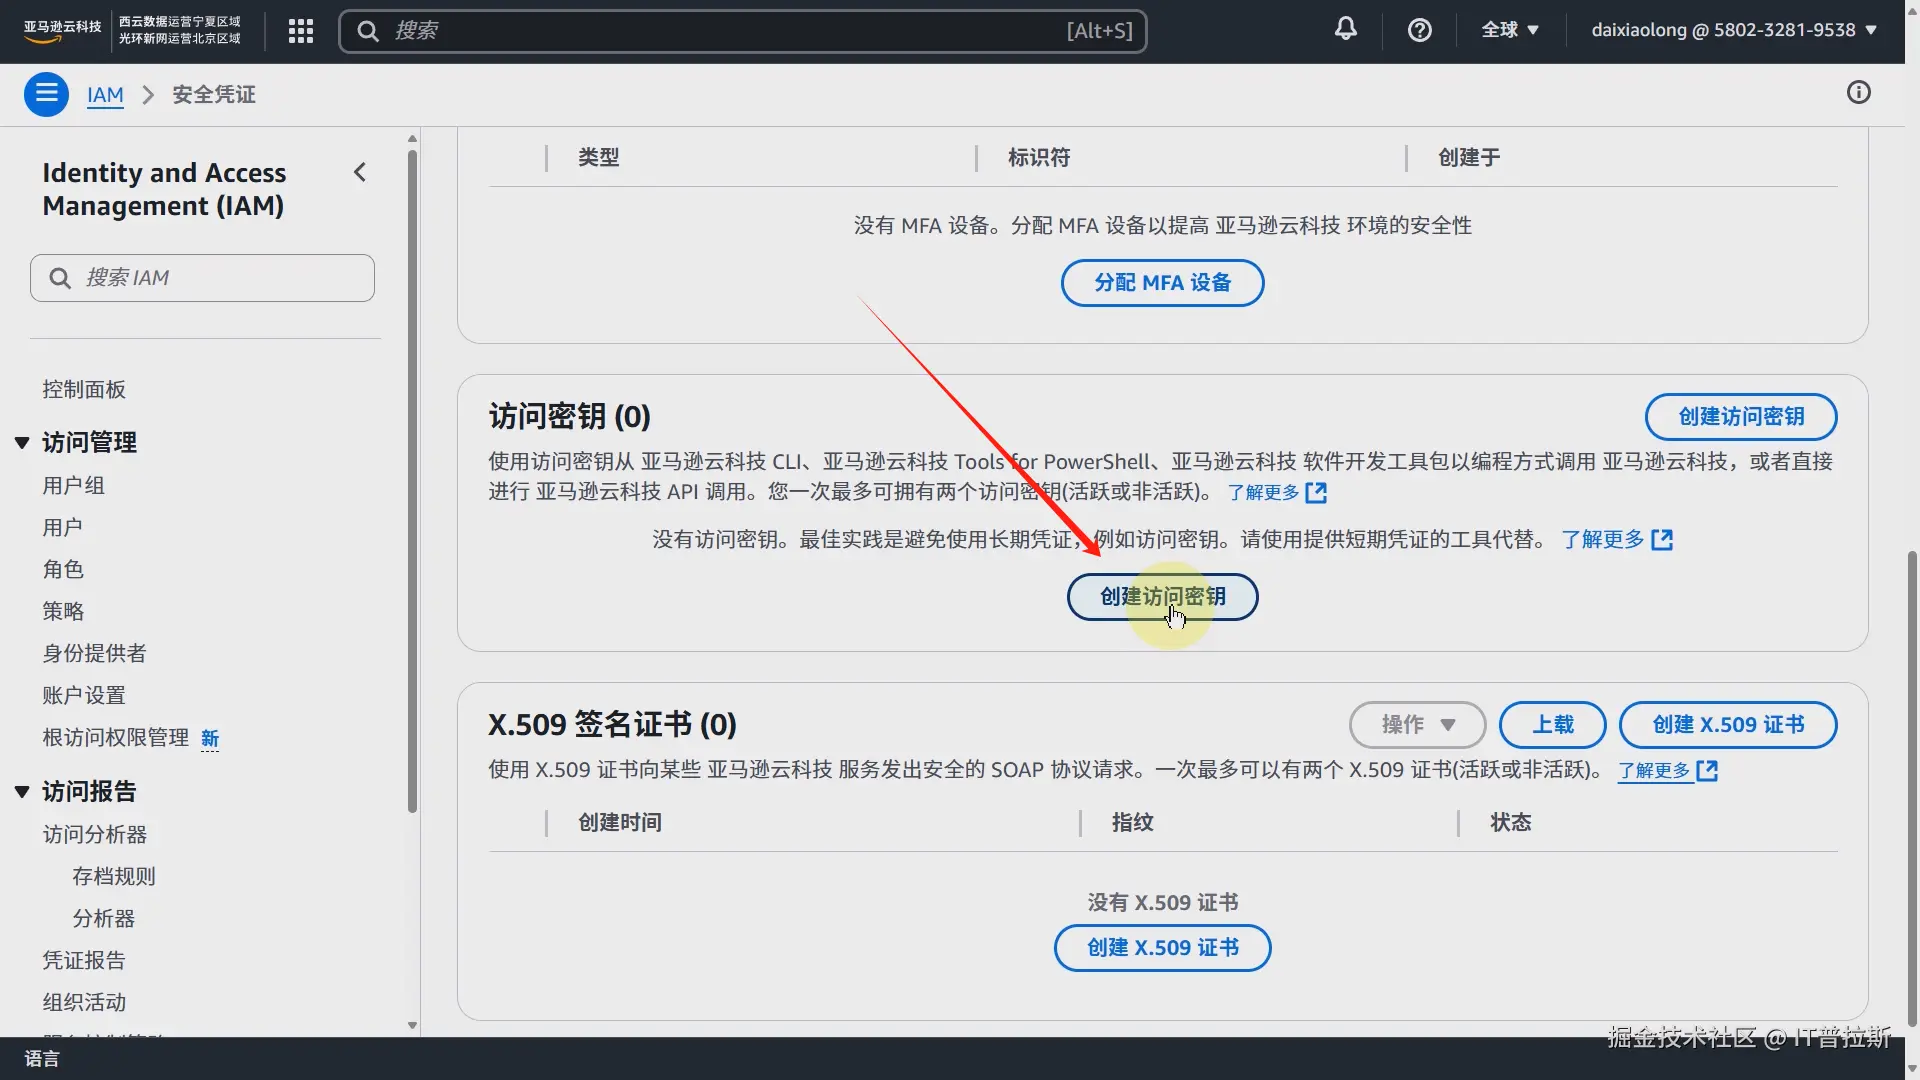Open 用户 in the sidebar
Image resolution: width=1920 pixels, height=1080 pixels.
coord(62,527)
